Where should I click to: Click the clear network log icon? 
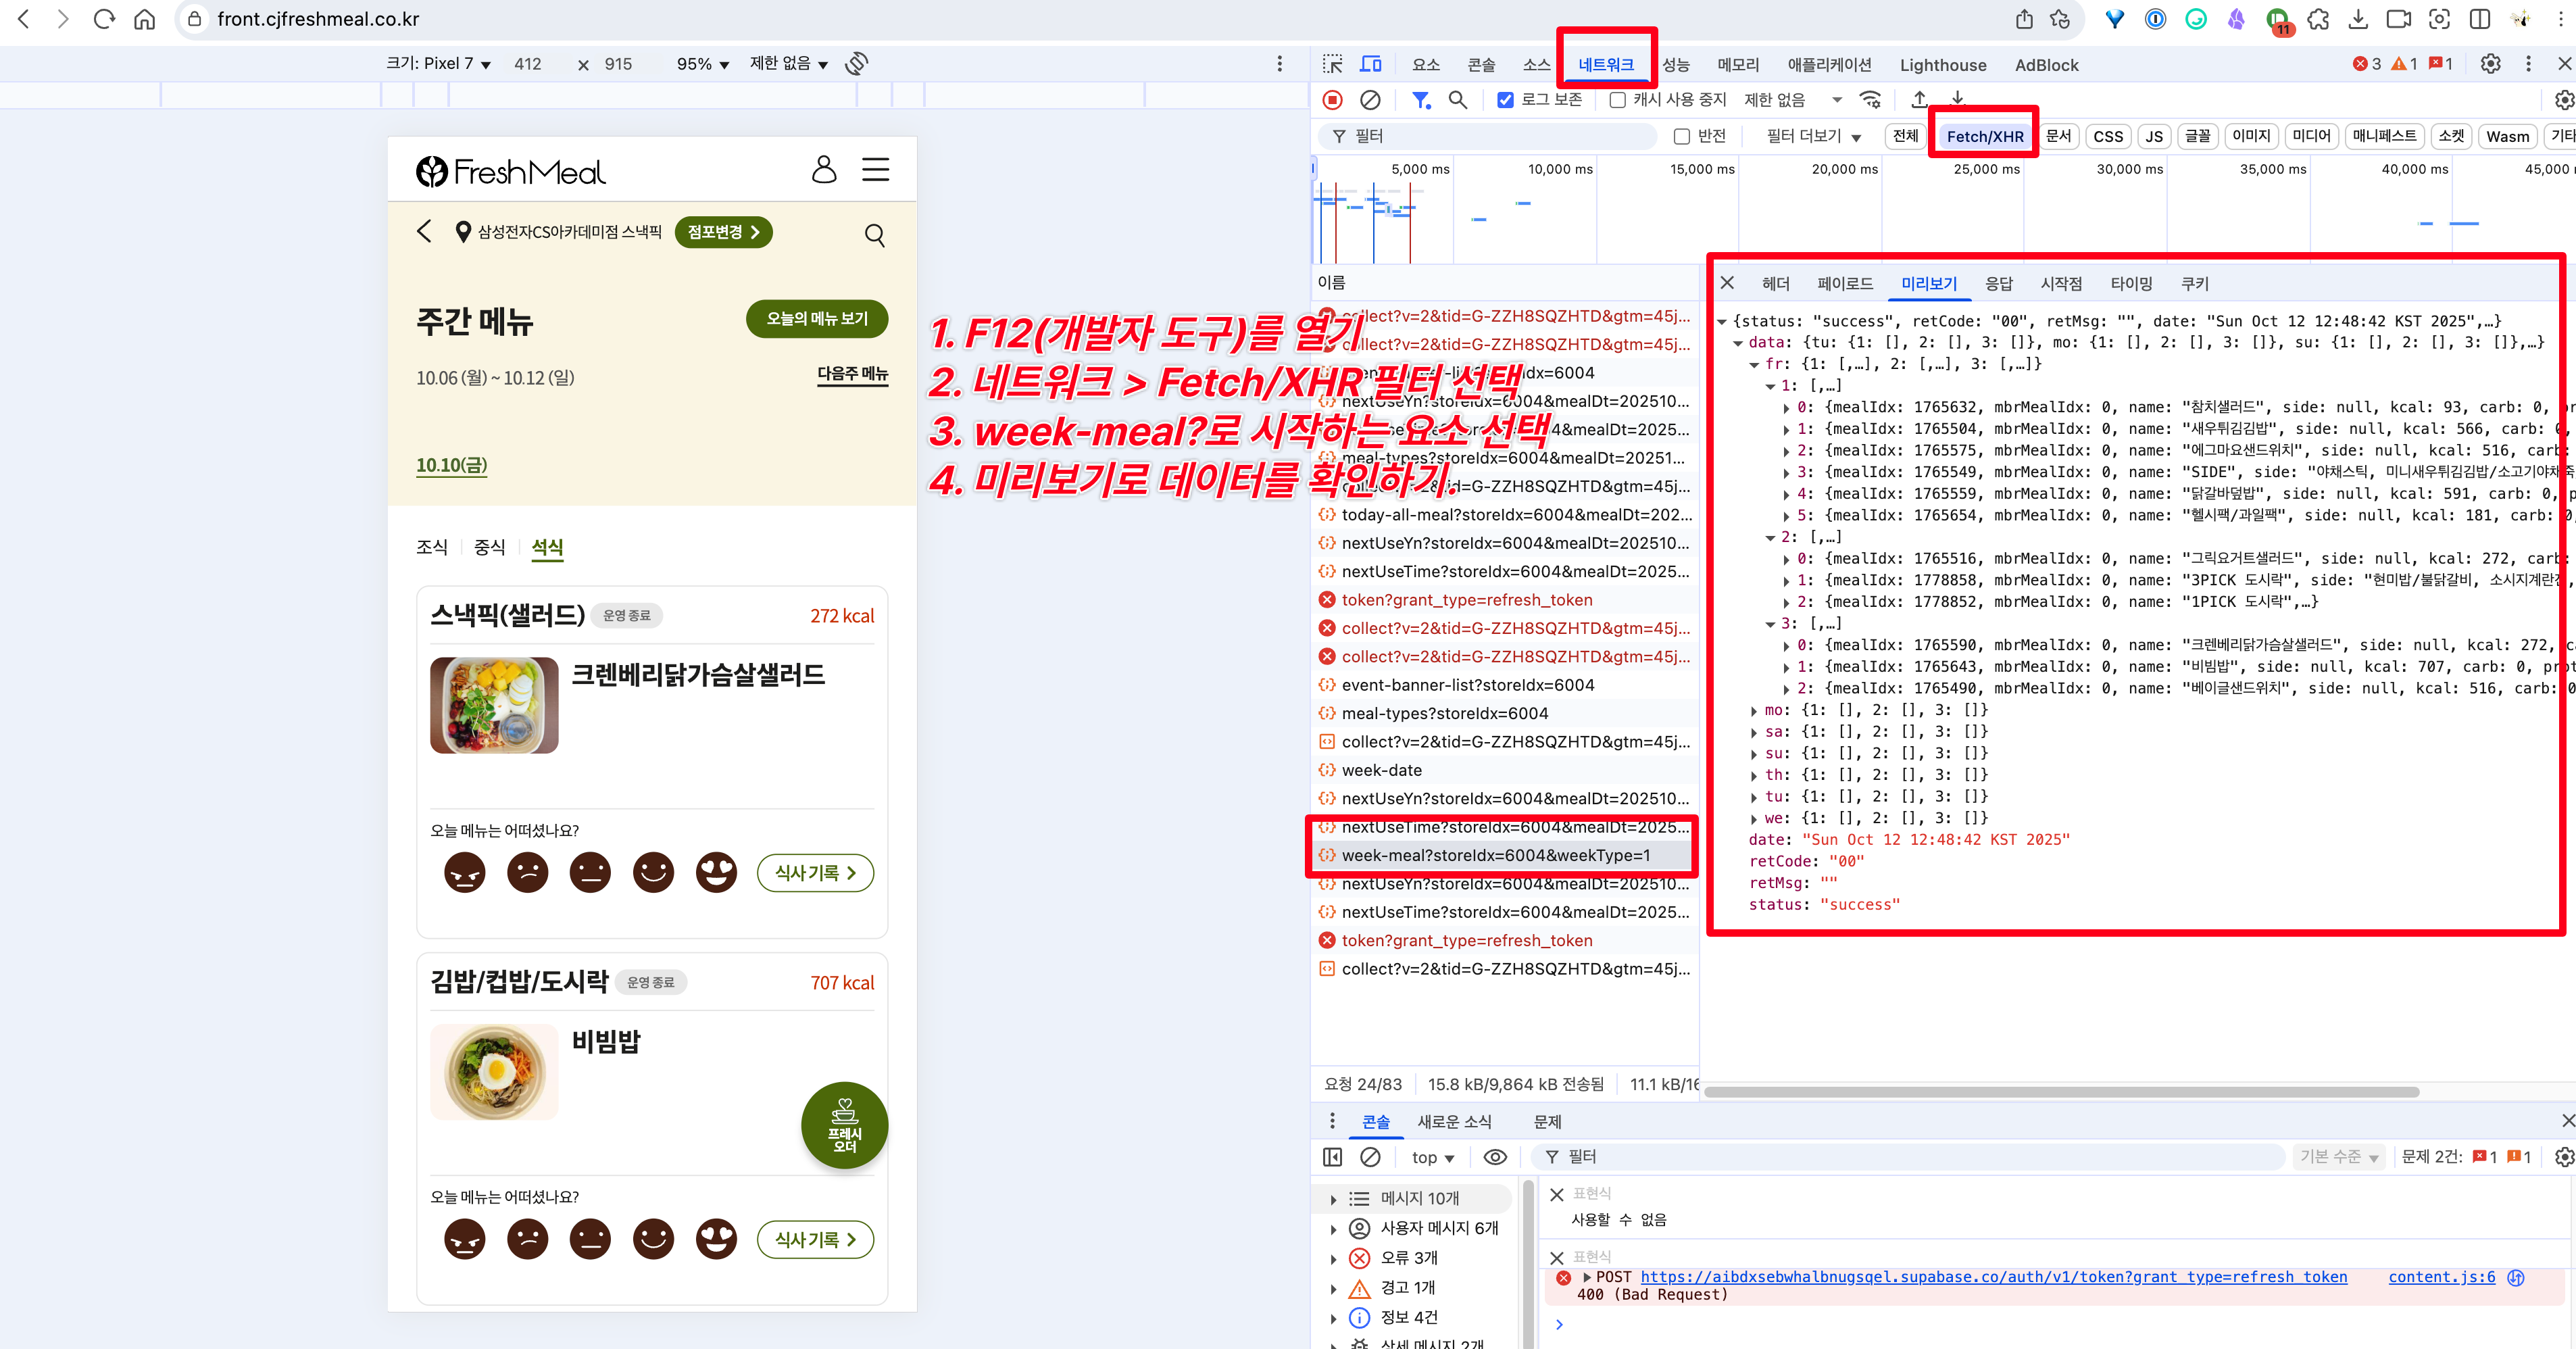click(x=1370, y=100)
